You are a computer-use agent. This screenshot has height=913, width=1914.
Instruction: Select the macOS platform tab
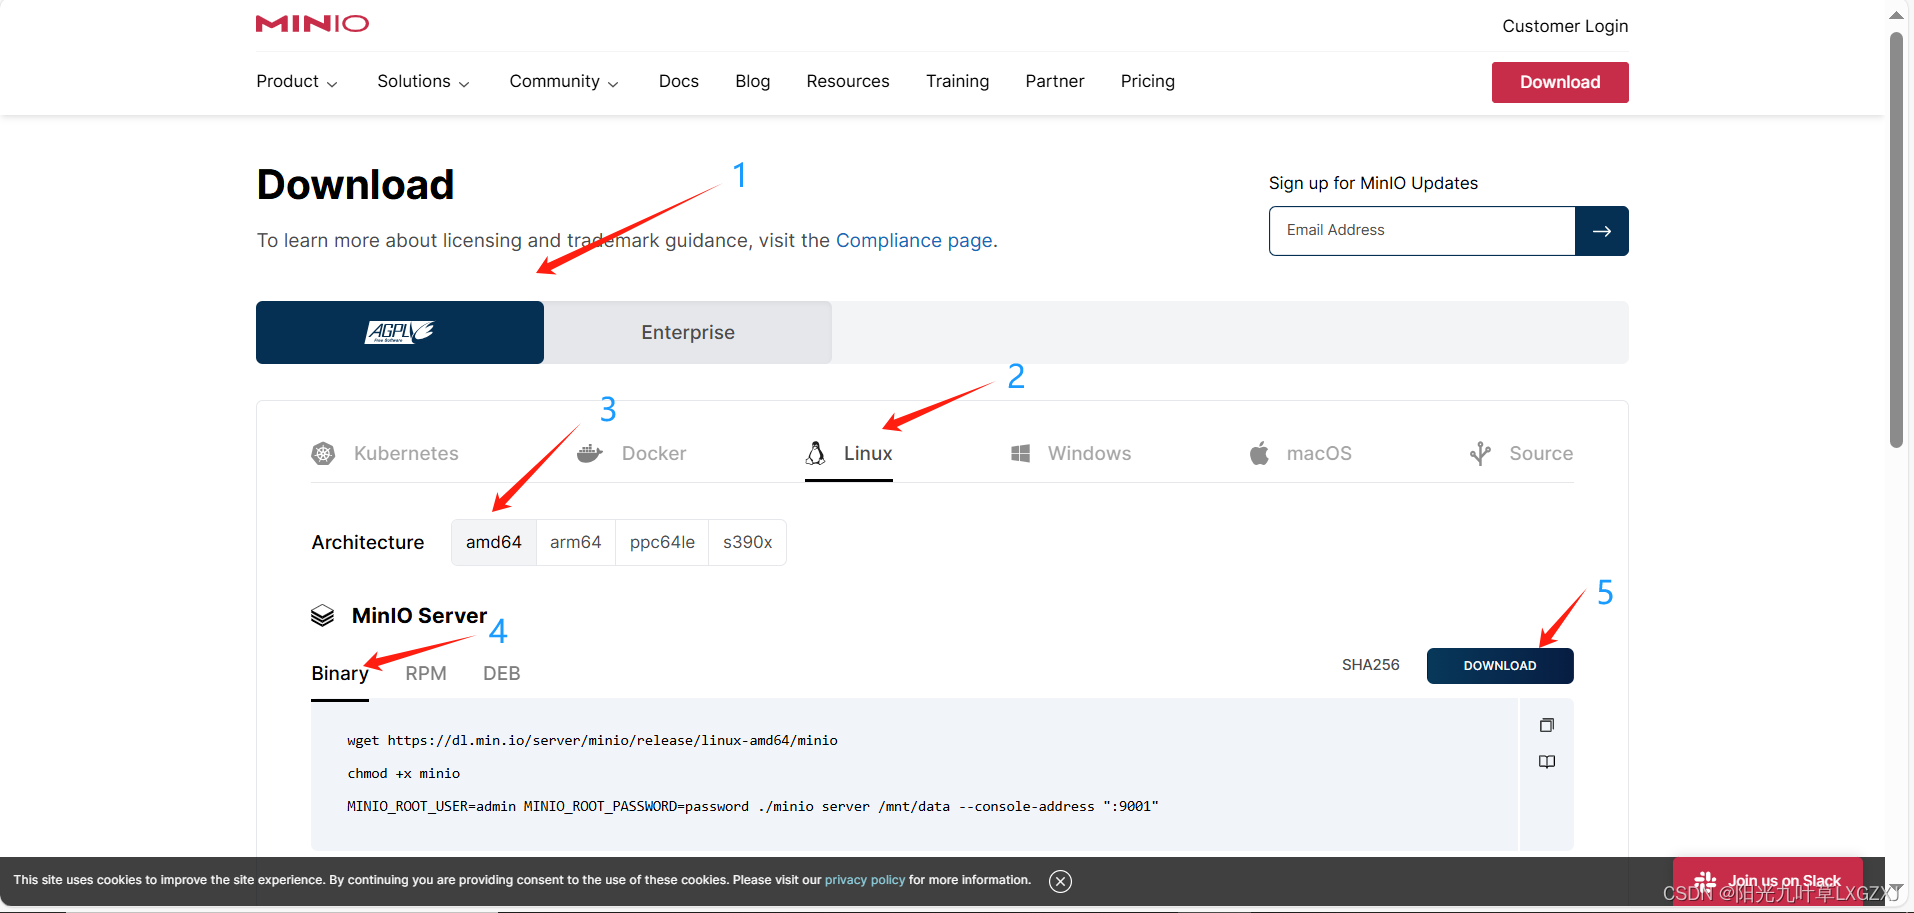pos(1300,454)
